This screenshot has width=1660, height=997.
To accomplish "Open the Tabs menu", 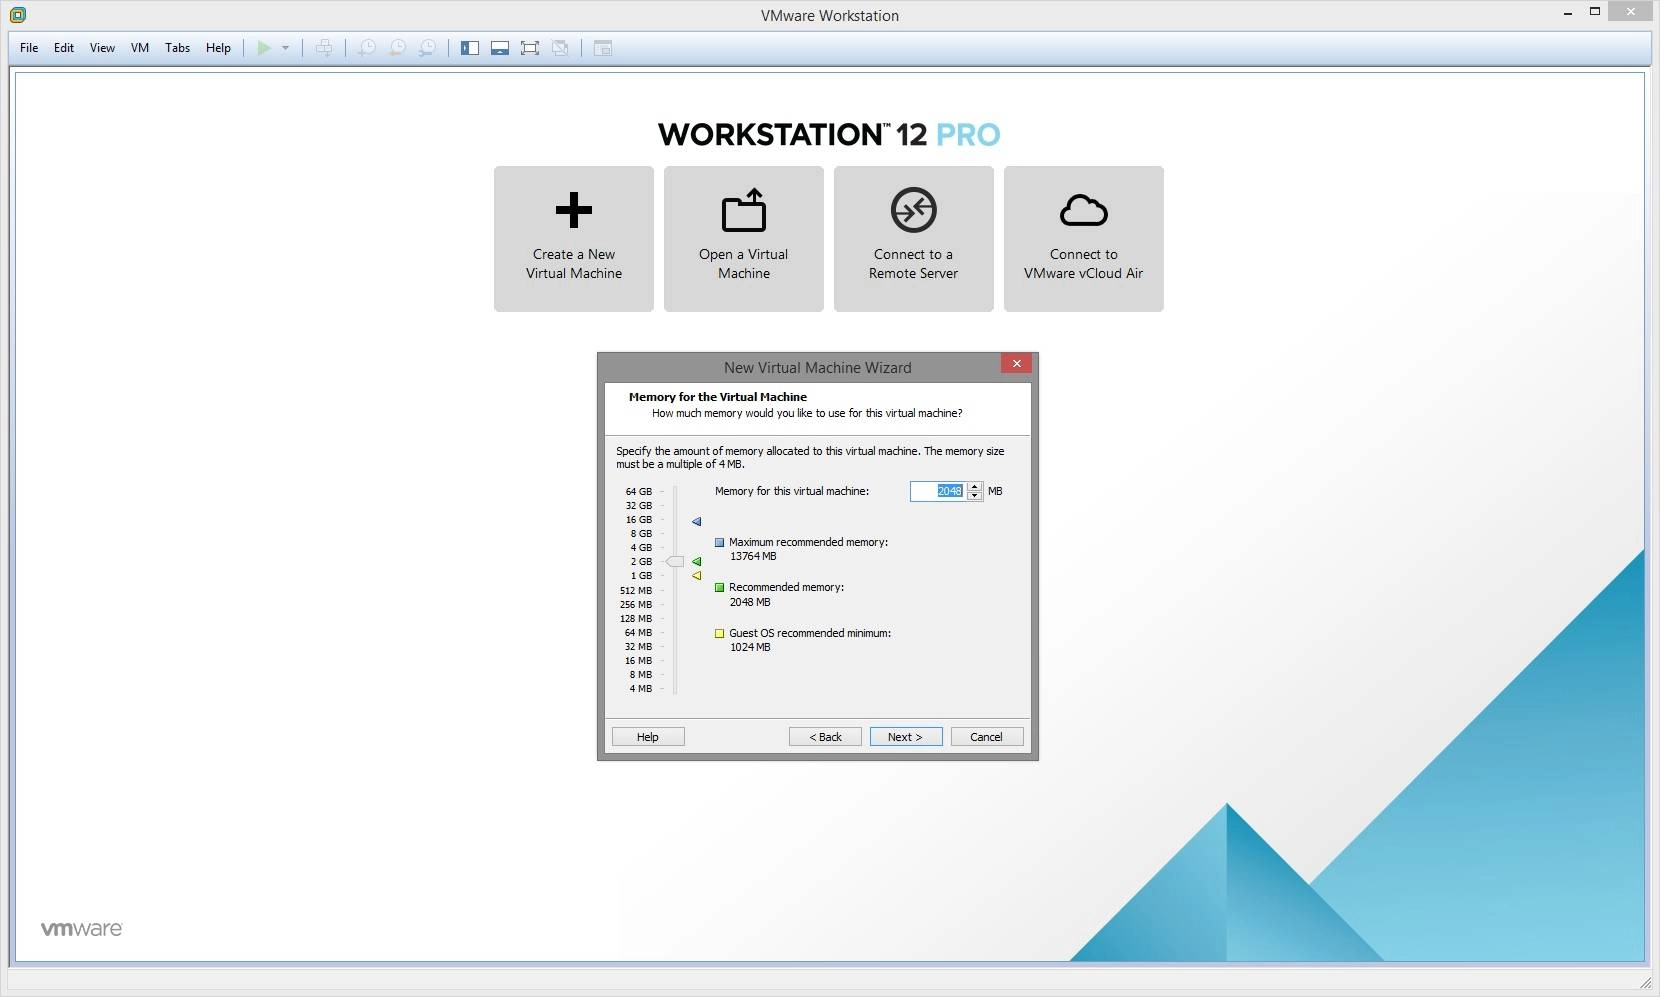I will [177, 48].
